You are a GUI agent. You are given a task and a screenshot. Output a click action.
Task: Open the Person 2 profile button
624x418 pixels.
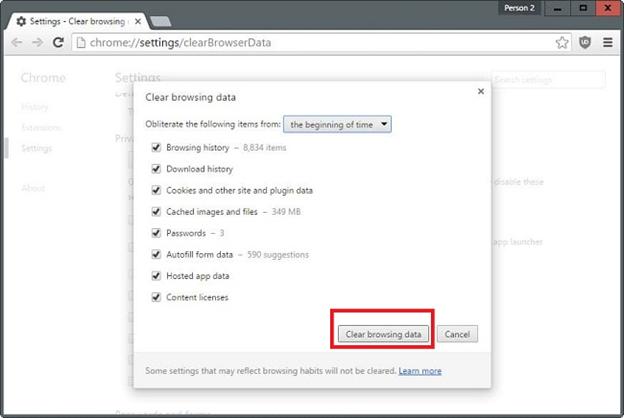pyautogui.click(x=519, y=8)
